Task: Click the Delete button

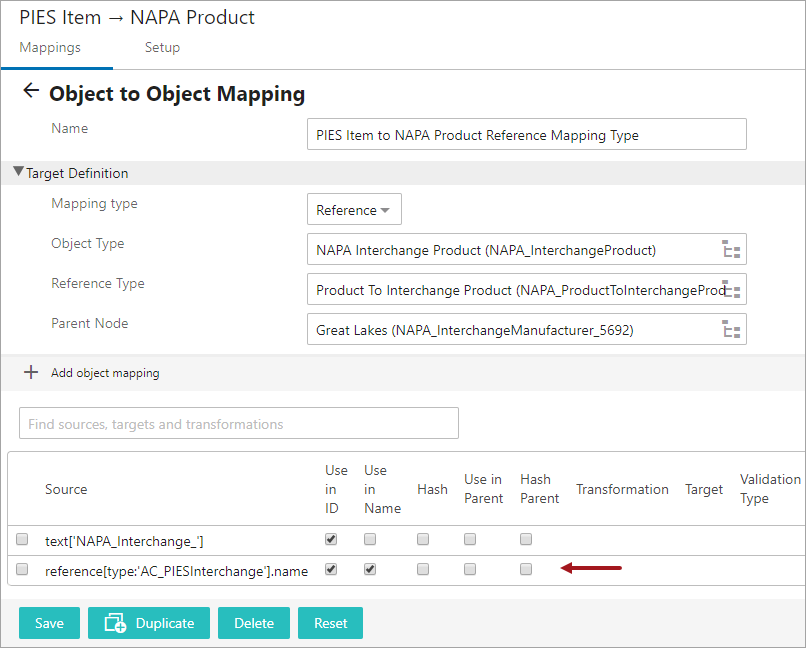Action: pos(254,623)
